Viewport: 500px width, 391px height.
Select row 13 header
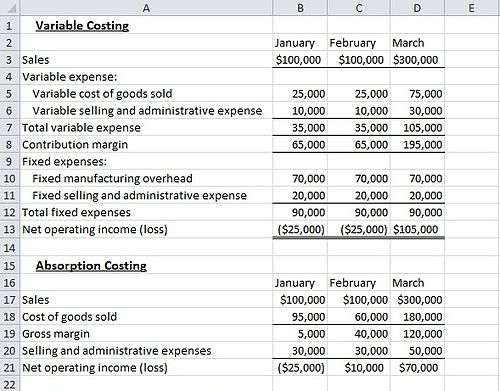click(10, 229)
